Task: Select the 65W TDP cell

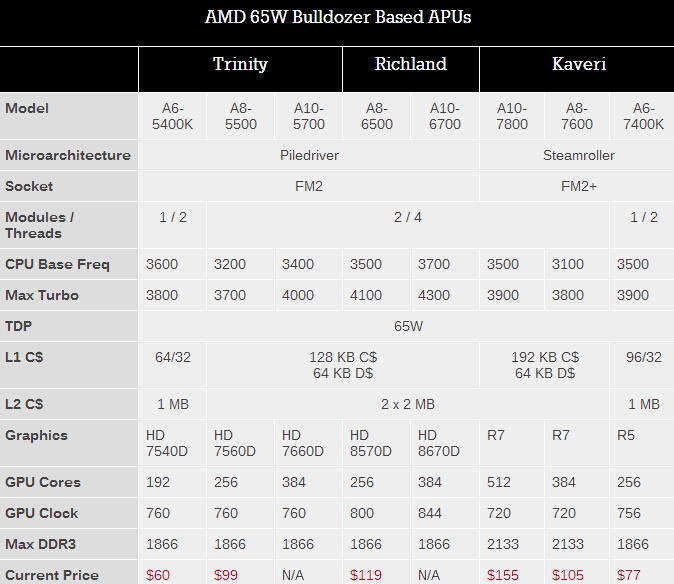Action: [408, 326]
